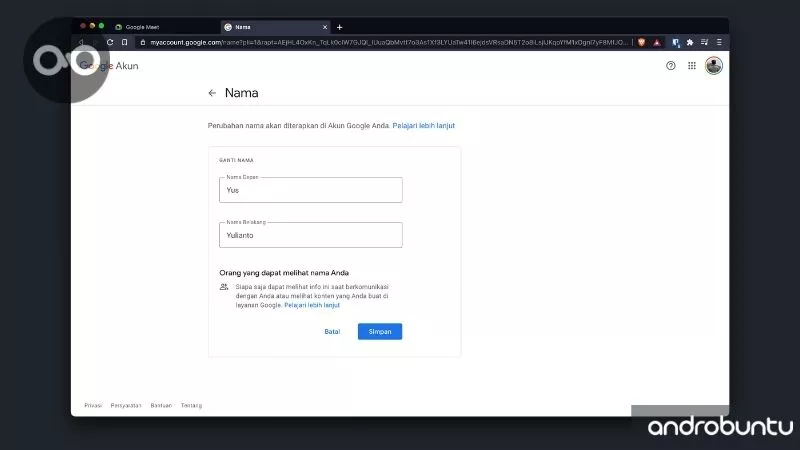The width and height of the screenshot is (800, 450).
Task: Click the Nama Belakang field containing Yulianto
Action: [311, 235]
